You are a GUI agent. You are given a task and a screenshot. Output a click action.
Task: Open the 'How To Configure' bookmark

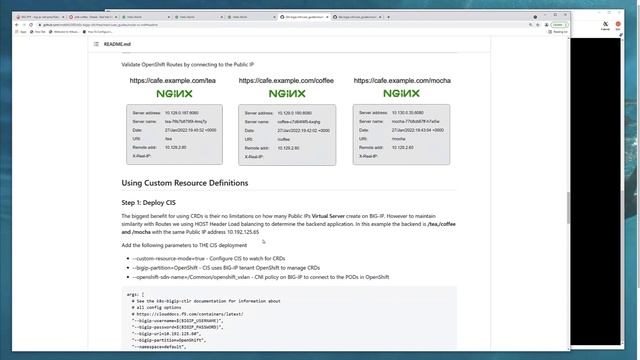coord(98,31)
